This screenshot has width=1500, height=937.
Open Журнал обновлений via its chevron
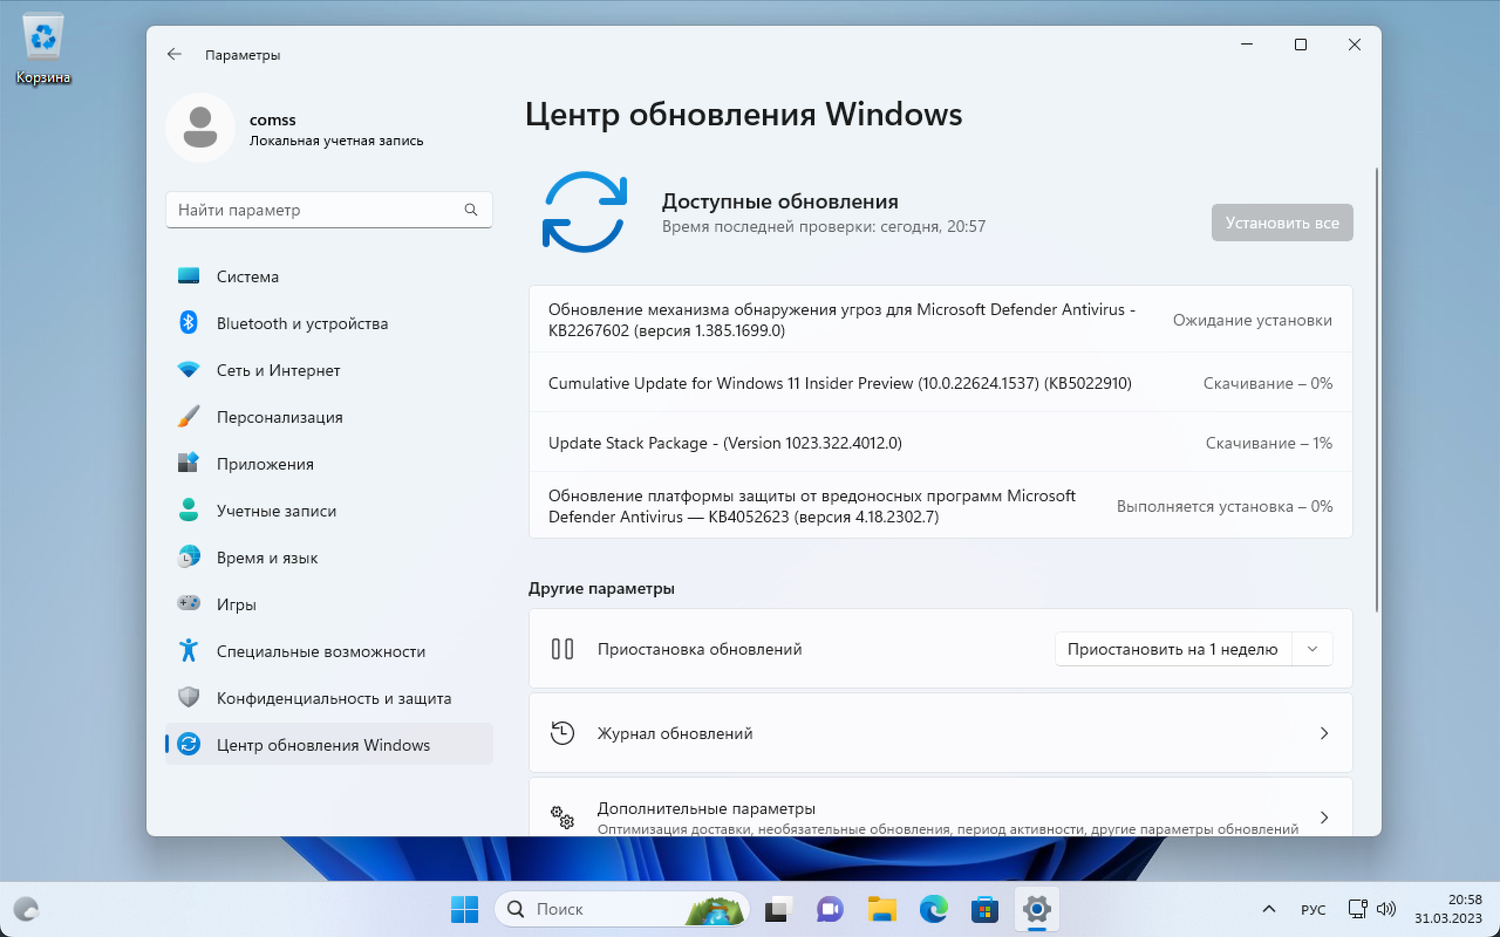pyautogui.click(x=1324, y=733)
